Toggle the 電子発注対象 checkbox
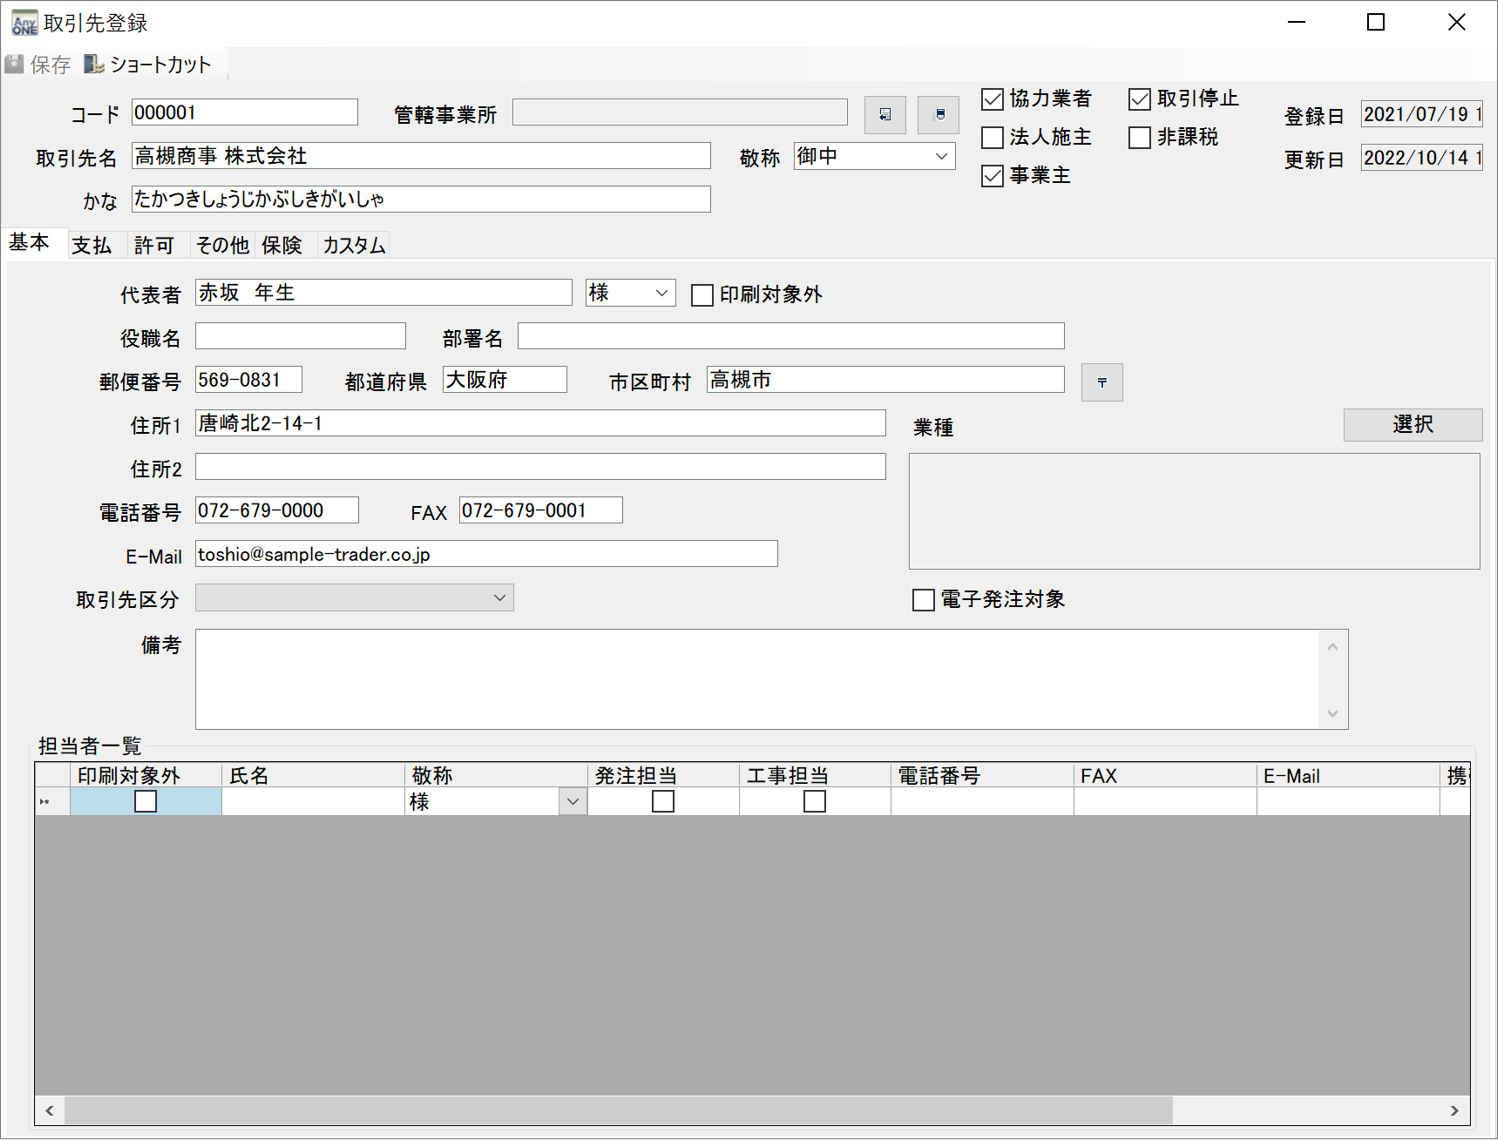The width and height of the screenshot is (1498, 1140). coord(923,600)
